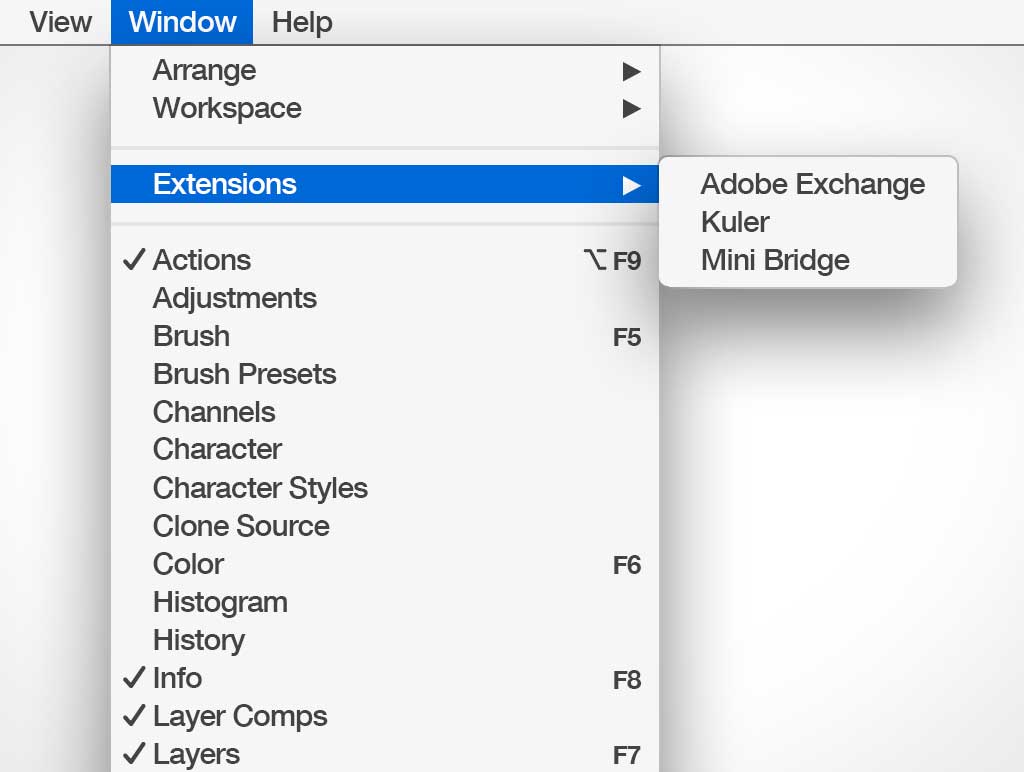Show the Character Styles panel
Viewport: 1024px width, 772px height.
pos(260,489)
